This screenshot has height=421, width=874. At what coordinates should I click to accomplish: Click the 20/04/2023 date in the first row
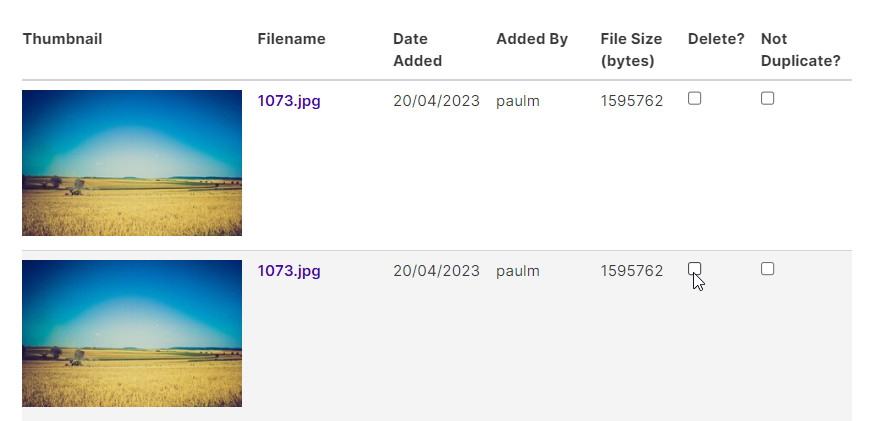(436, 101)
